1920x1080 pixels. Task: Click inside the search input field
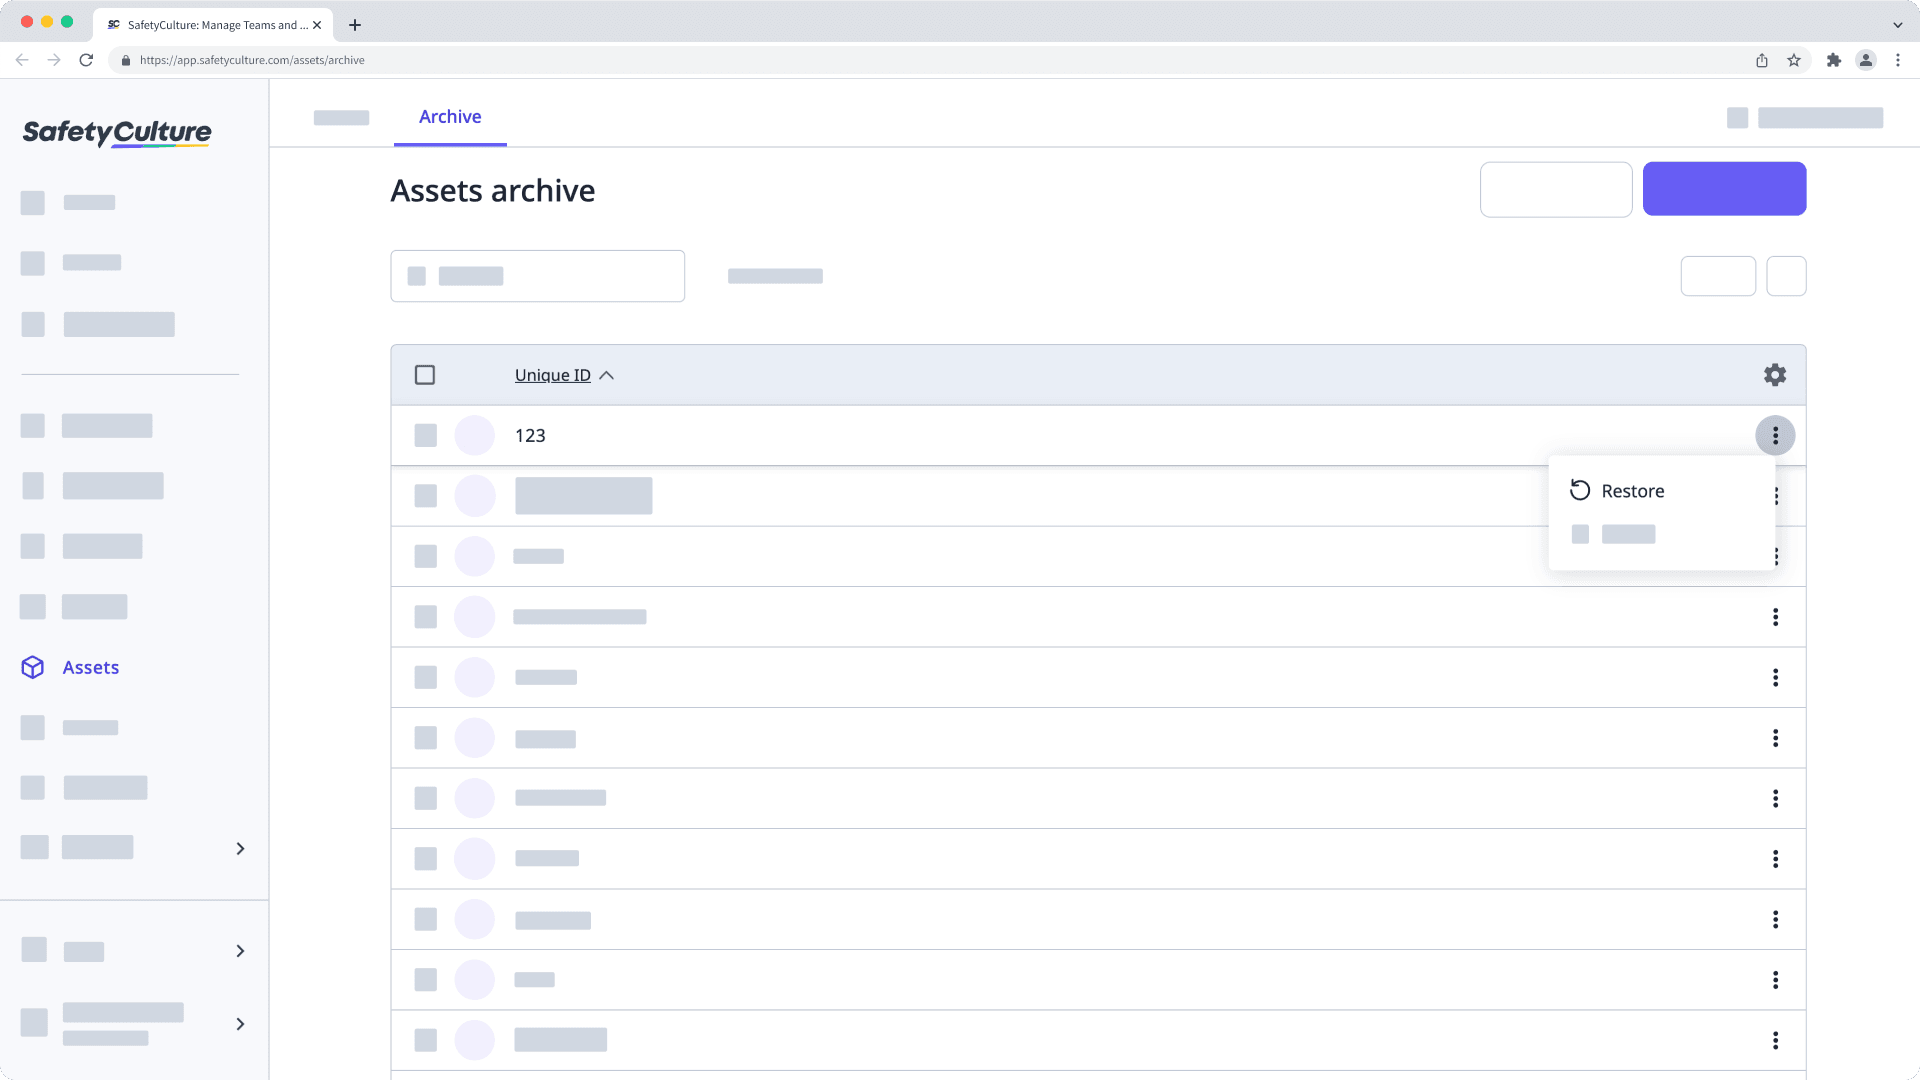pos(537,275)
